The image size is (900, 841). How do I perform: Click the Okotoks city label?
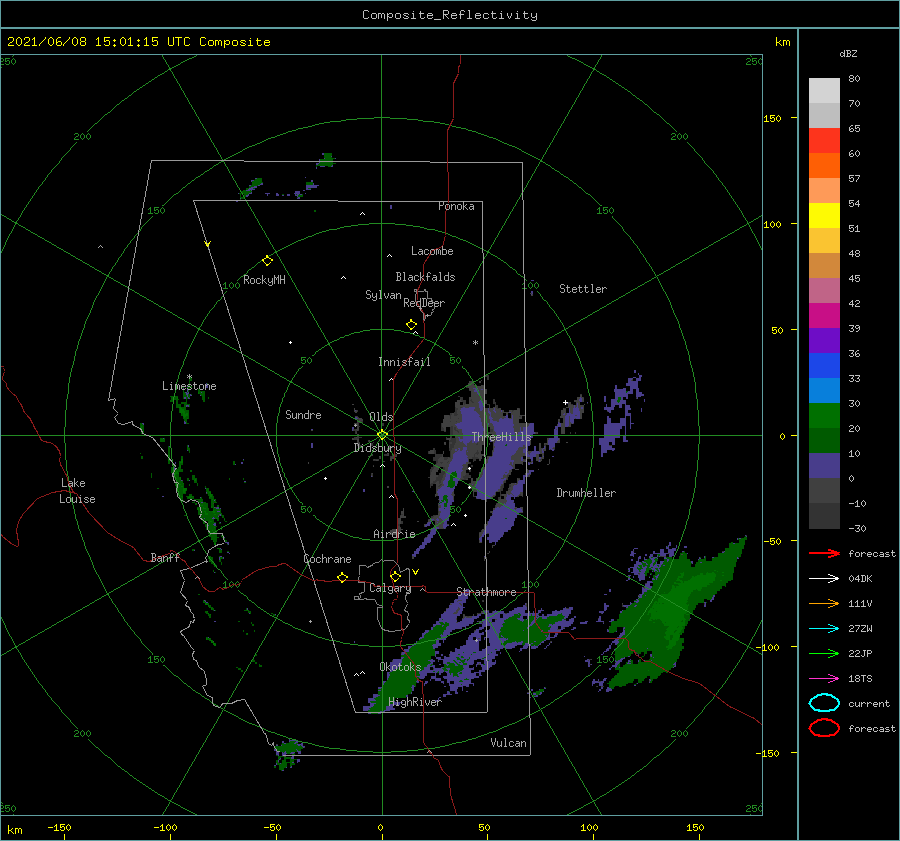pos(400,667)
